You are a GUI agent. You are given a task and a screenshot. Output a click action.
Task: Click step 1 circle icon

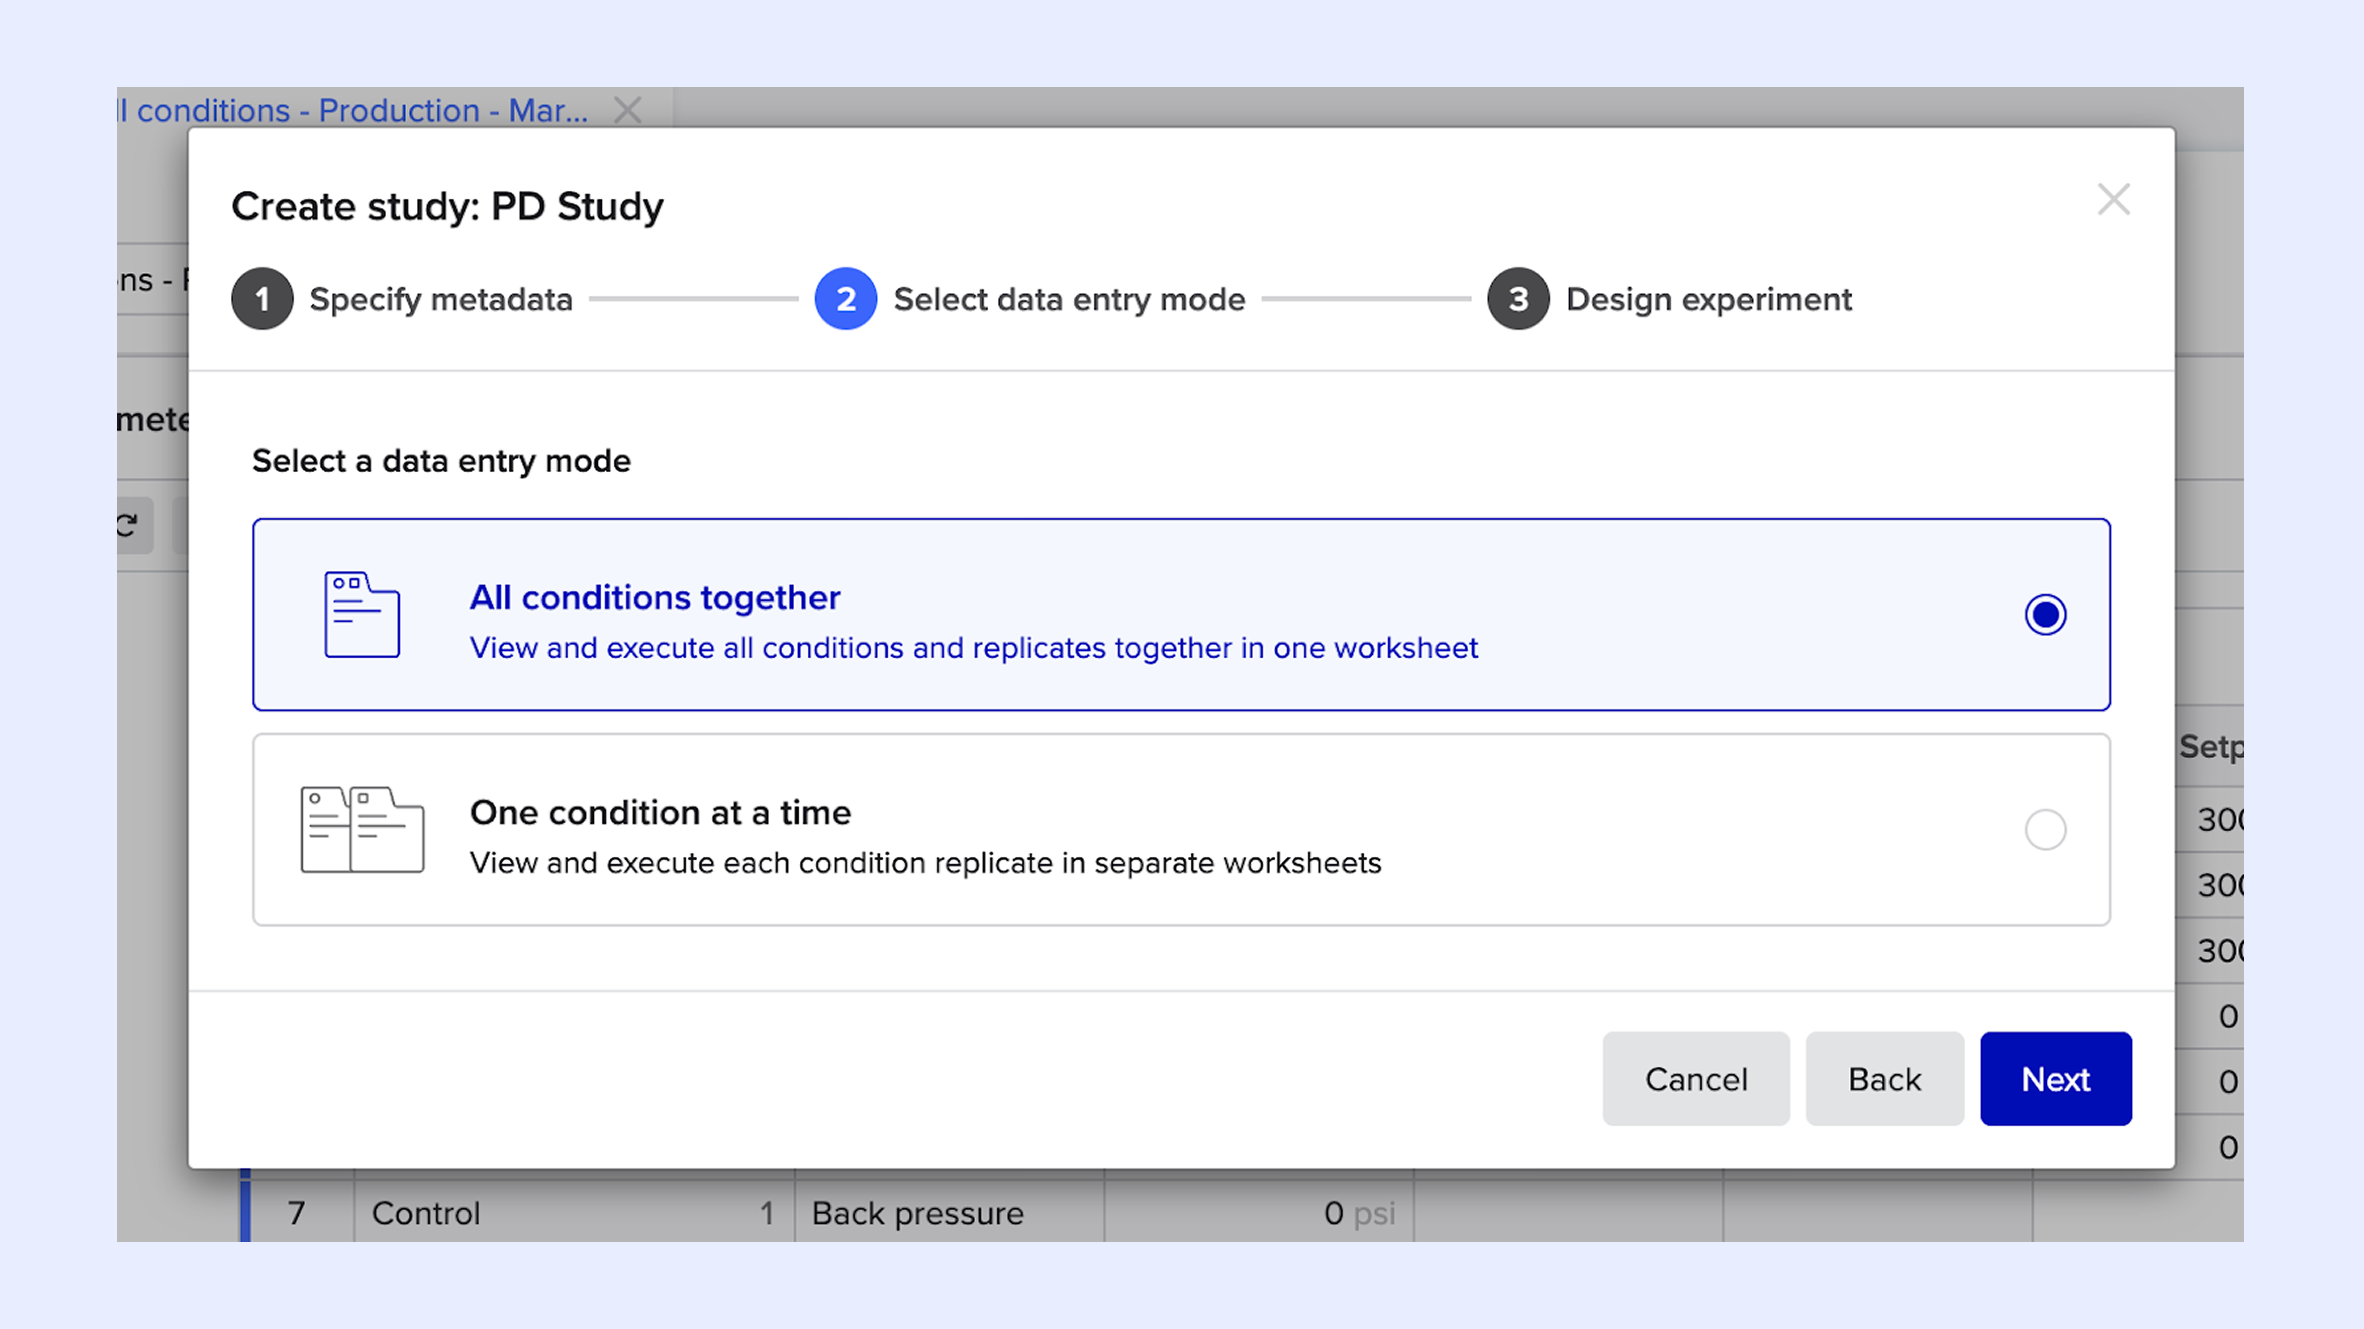coord(262,299)
